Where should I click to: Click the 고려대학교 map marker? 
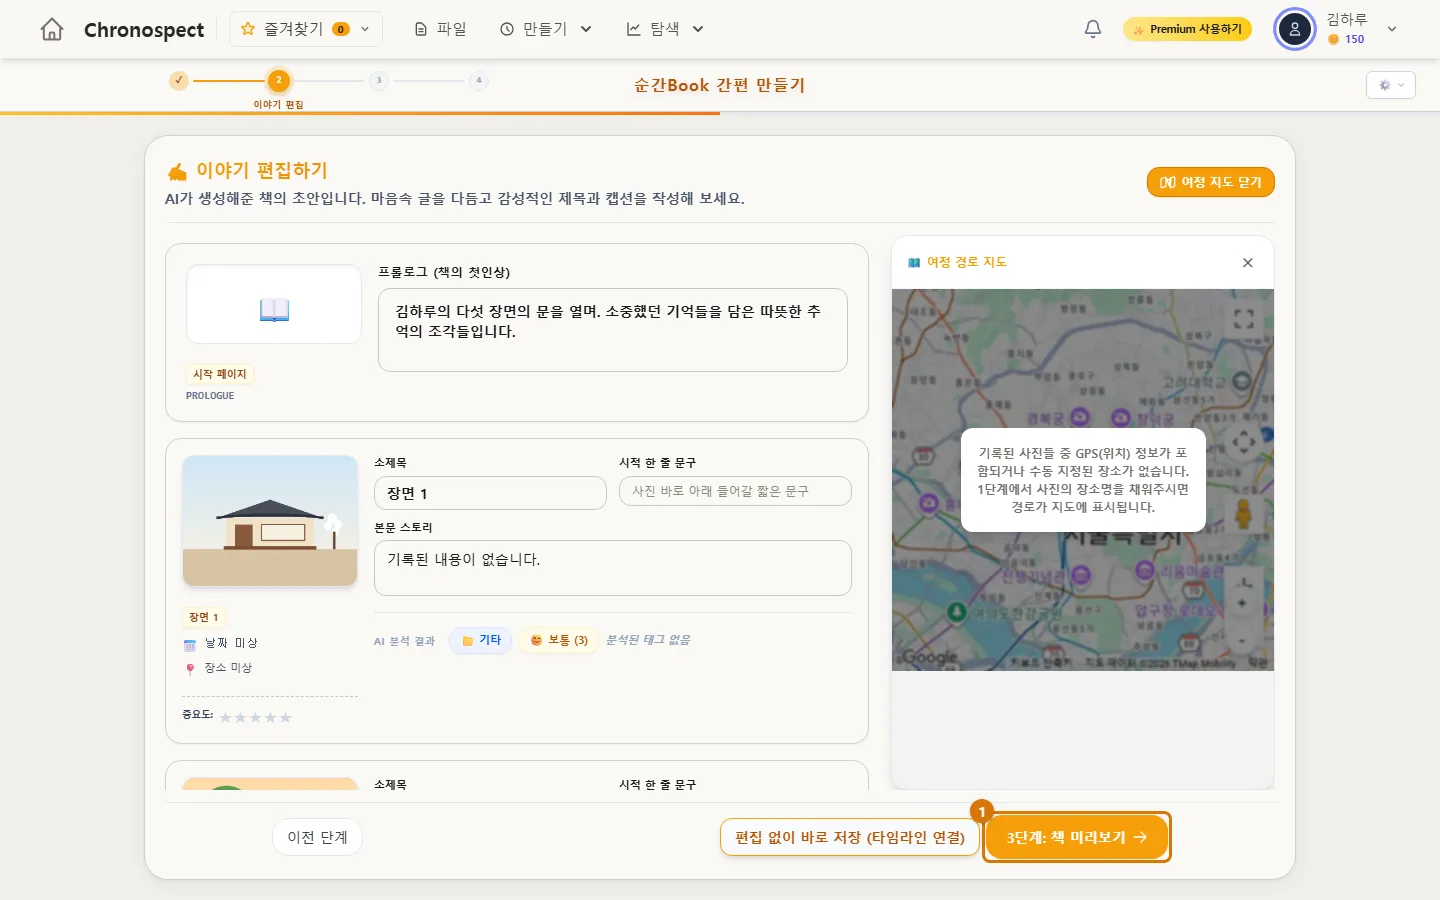pos(1241,381)
